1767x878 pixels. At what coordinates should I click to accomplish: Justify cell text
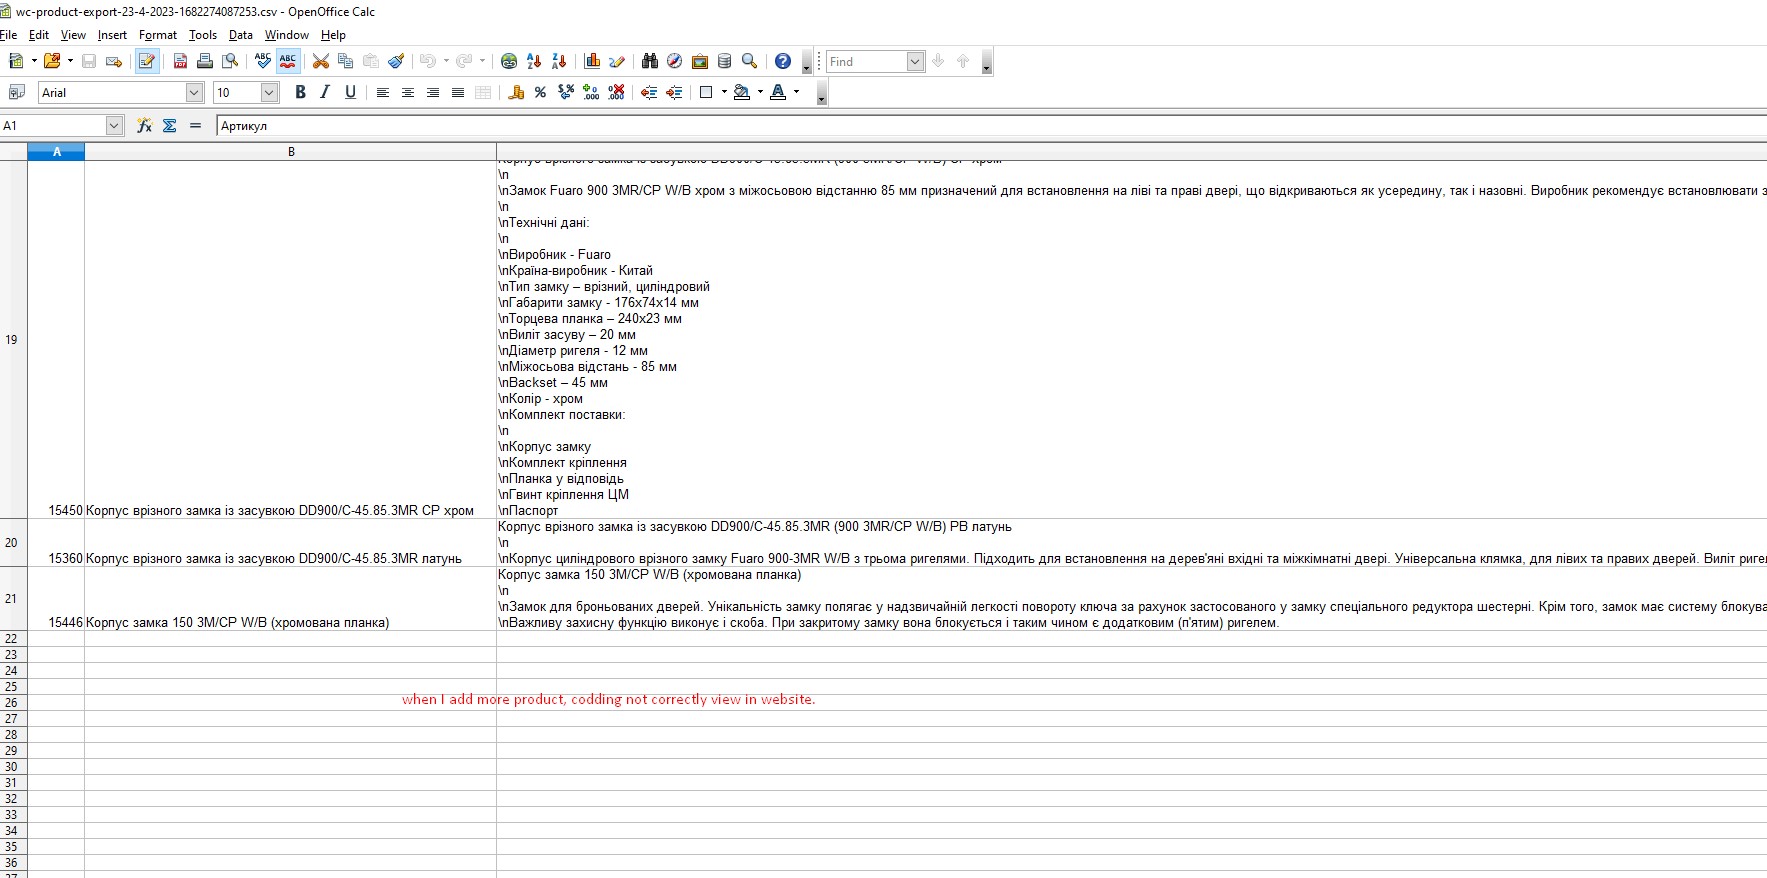tap(458, 92)
